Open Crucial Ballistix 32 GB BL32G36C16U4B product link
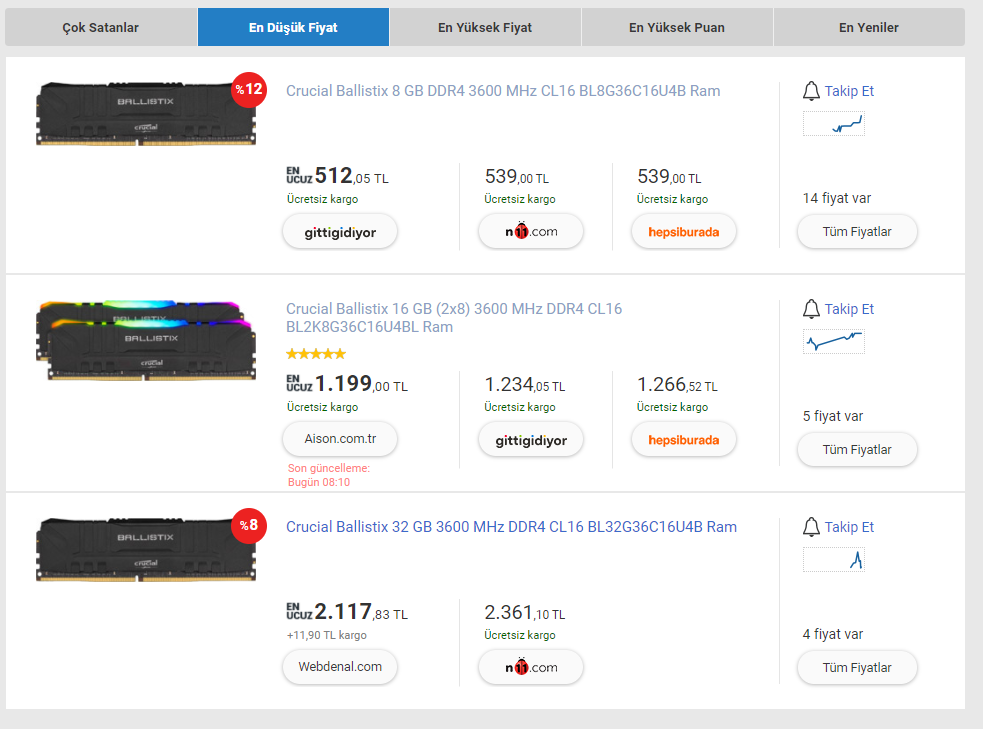Image resolution: width=983 pixels, height=729 pixels. coord(512,527)
